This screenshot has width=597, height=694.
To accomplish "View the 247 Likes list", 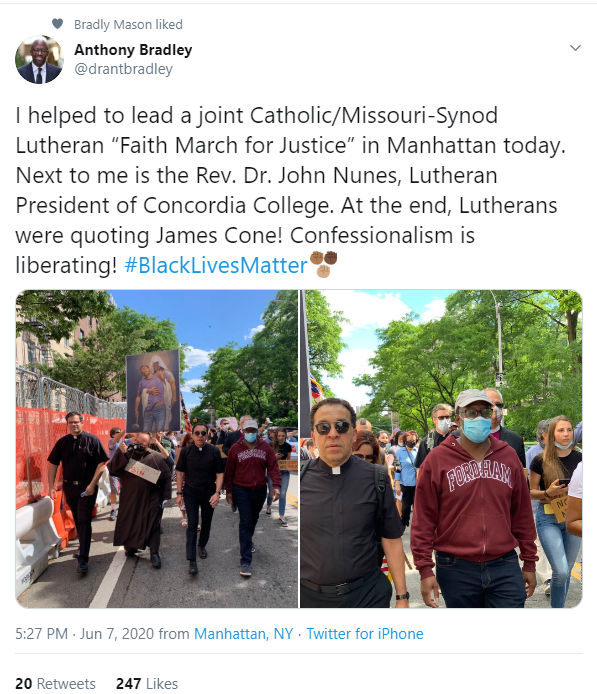I will [x=147, y=683].
